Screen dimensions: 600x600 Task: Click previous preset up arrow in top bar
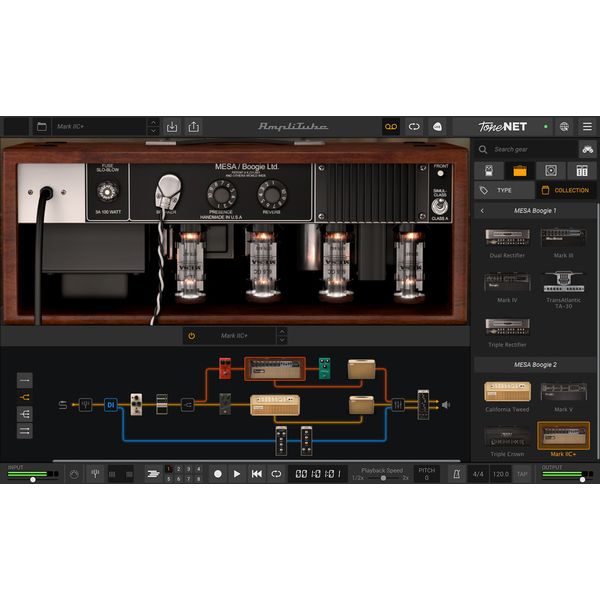click(x=153, y=123)
